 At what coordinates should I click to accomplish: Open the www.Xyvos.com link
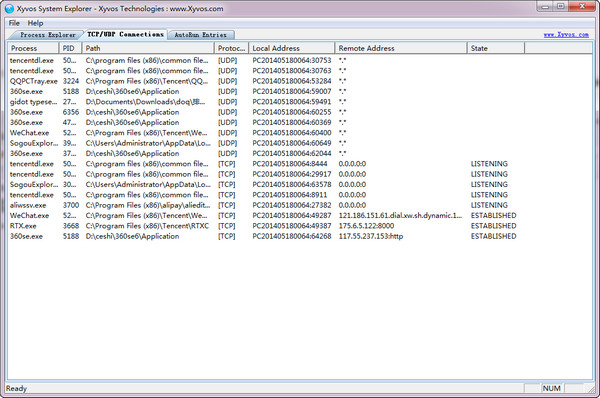(566, 34)
